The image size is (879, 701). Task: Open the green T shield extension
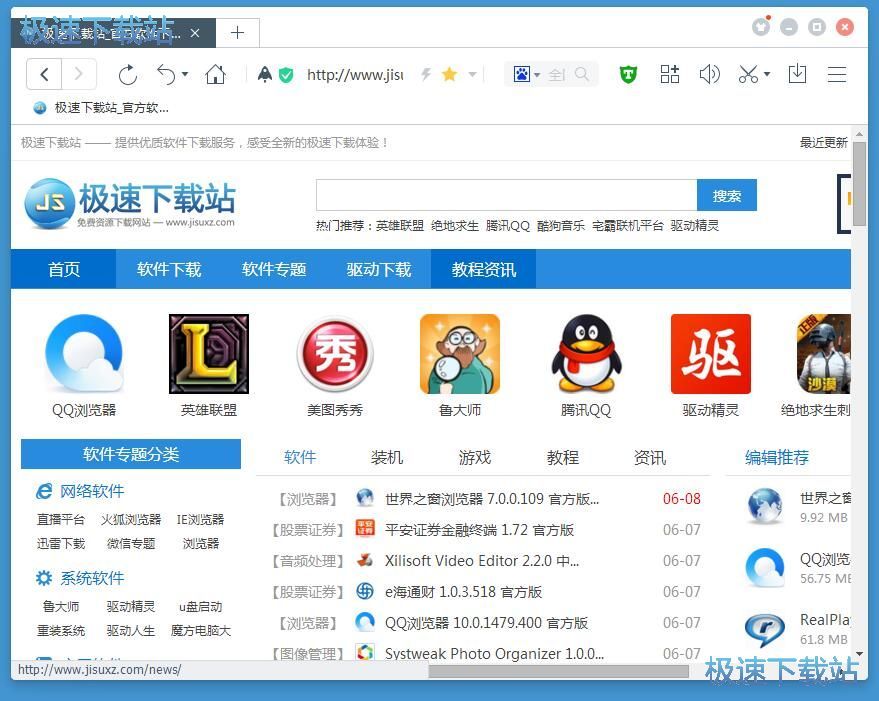(628, 74)
